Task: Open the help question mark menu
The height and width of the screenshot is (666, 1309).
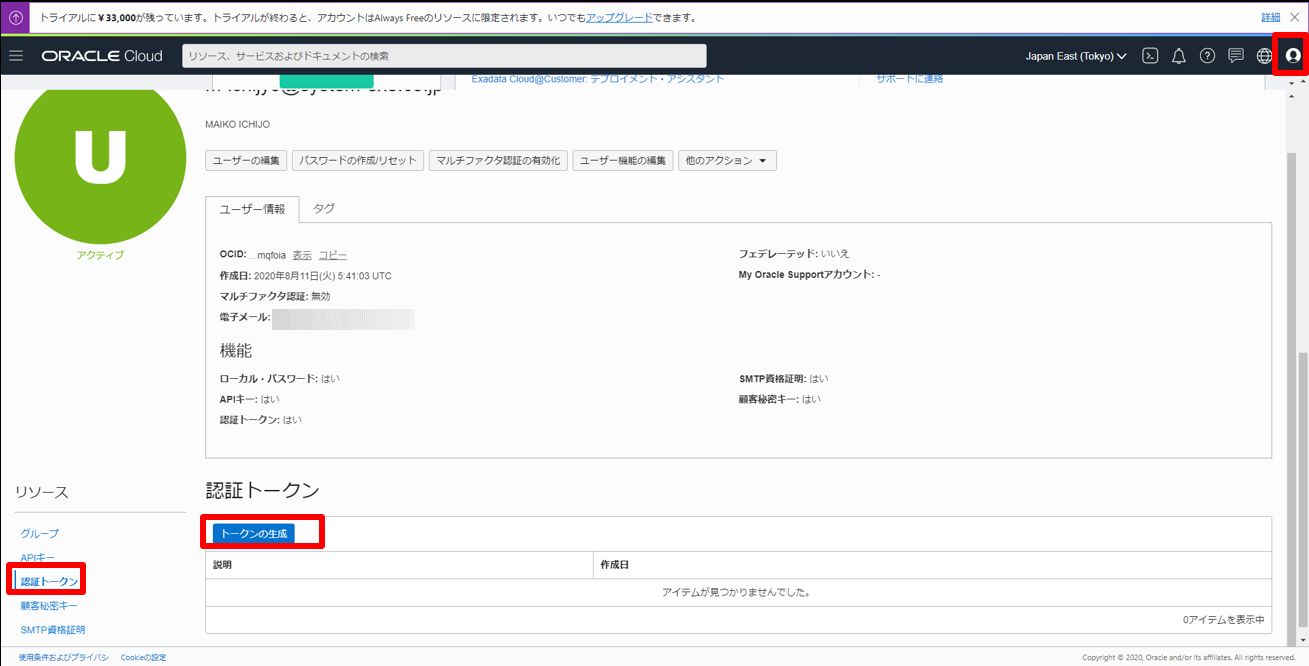Action: pos(1207,56)
